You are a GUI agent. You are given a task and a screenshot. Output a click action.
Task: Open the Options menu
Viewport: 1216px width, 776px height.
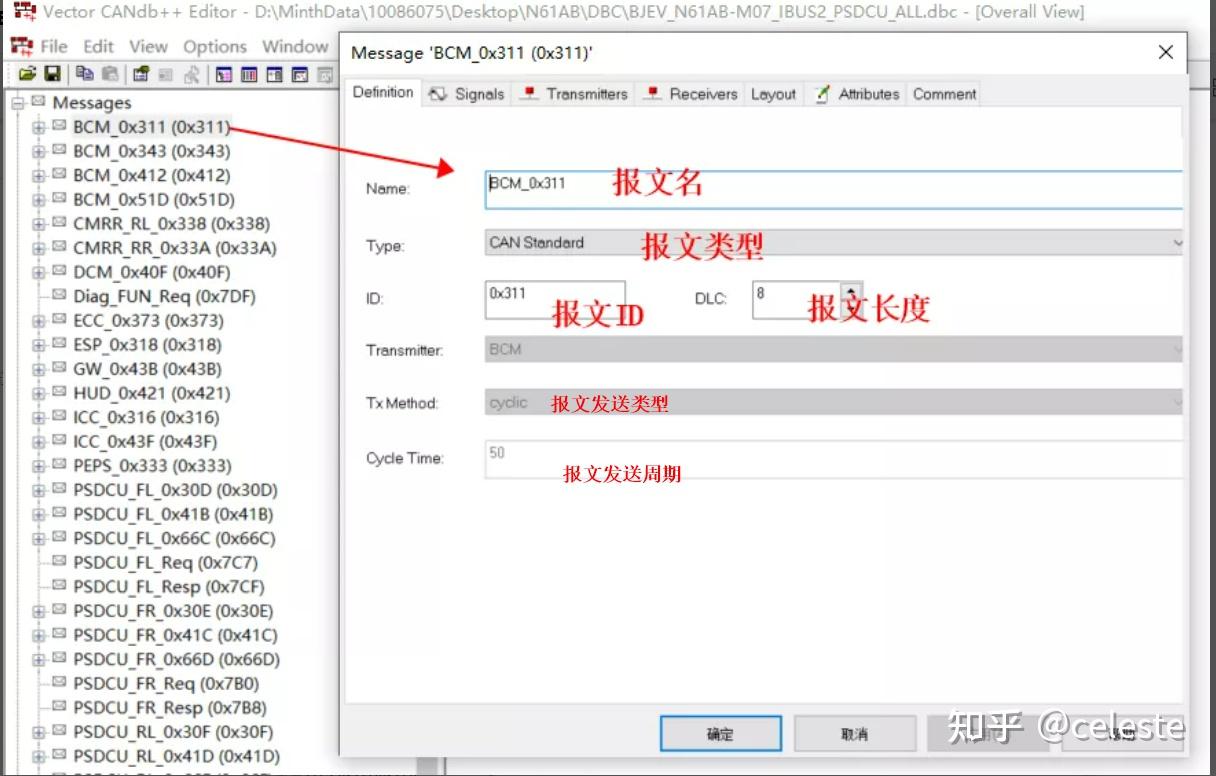tap(215, 46)
